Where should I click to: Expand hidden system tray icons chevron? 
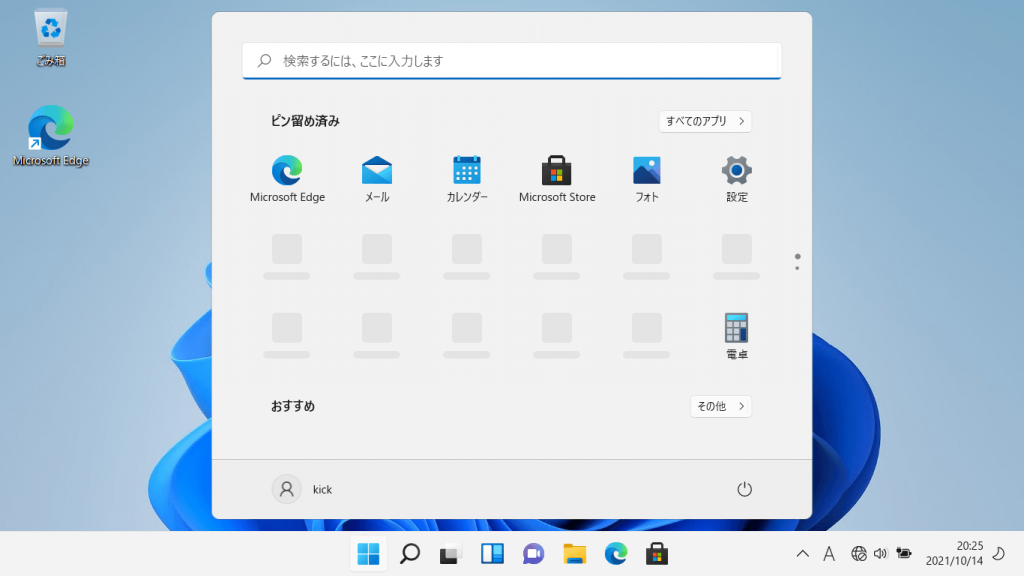point(802,554)
